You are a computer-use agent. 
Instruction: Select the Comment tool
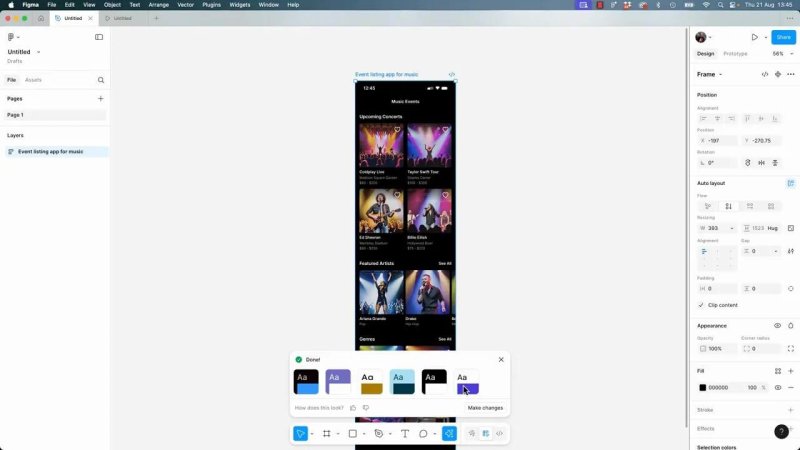(423, 434)
